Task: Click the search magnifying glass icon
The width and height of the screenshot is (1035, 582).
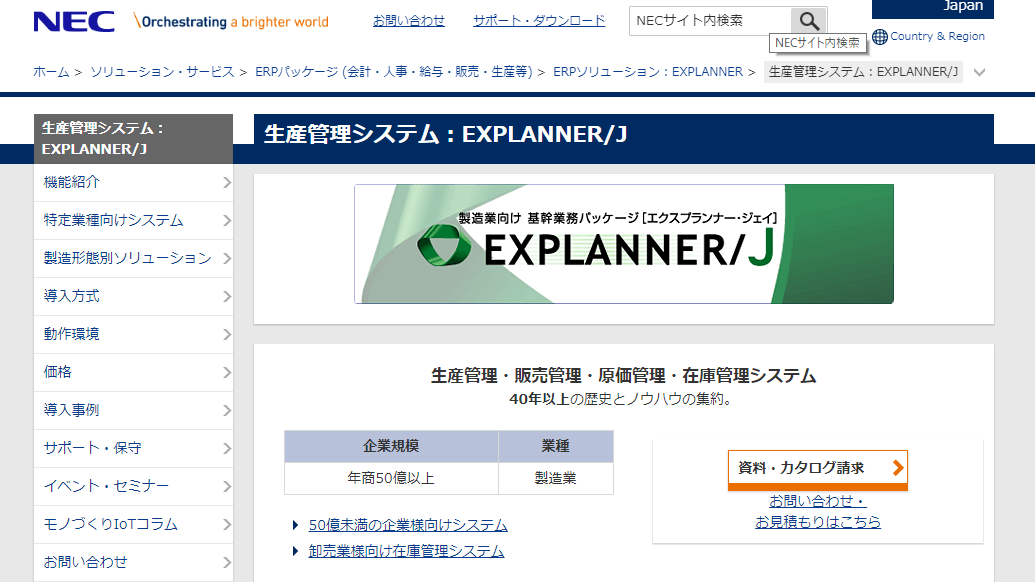Action: 809,20
